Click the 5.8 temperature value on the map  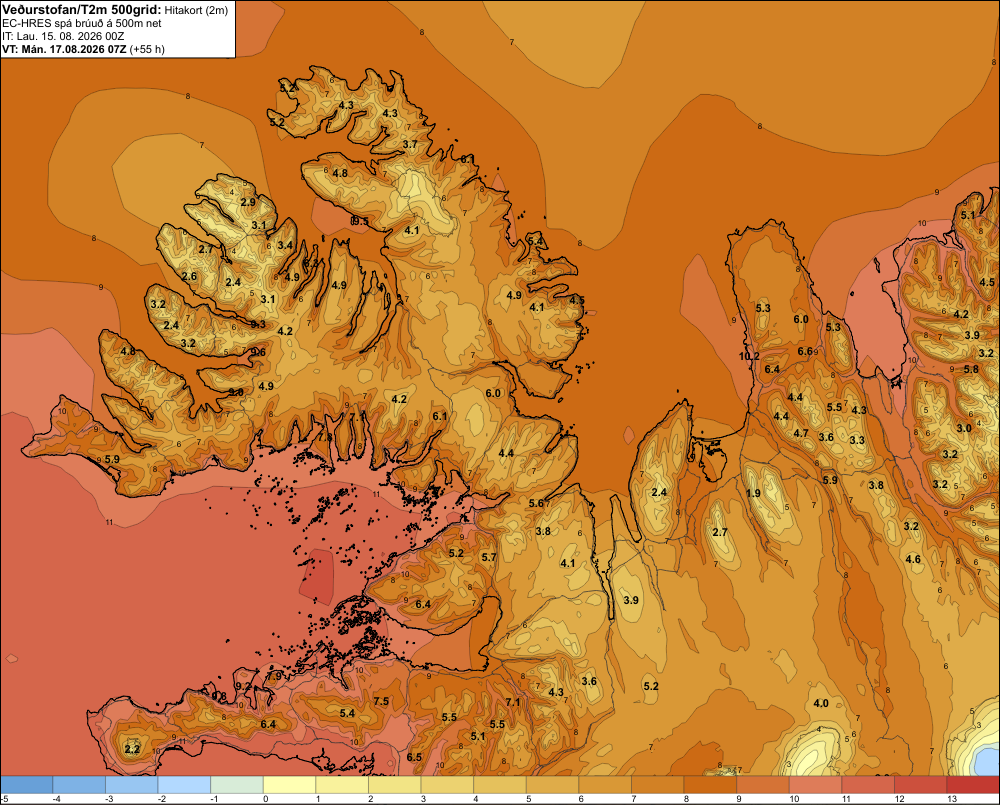[971, 369]
